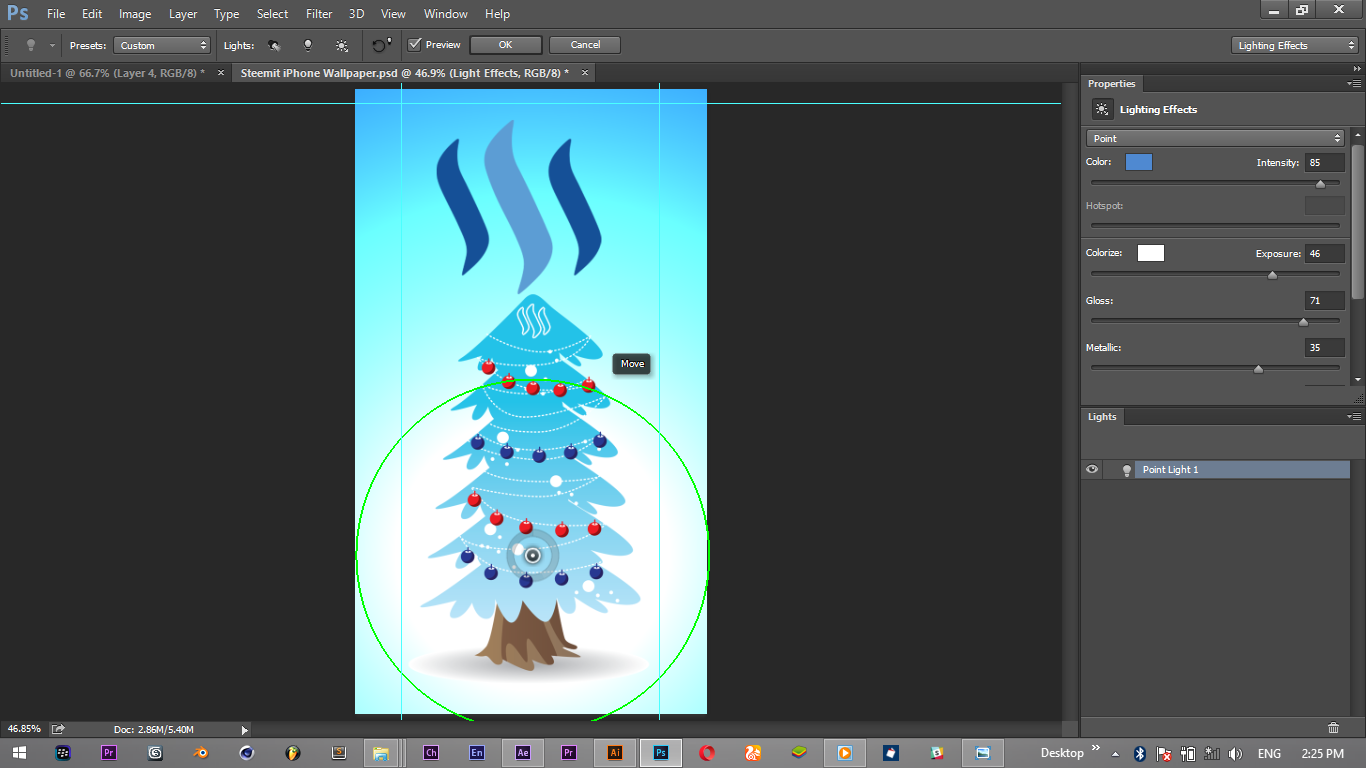
Task: Add a new Point Light
Action: click(x=308, y=45)
